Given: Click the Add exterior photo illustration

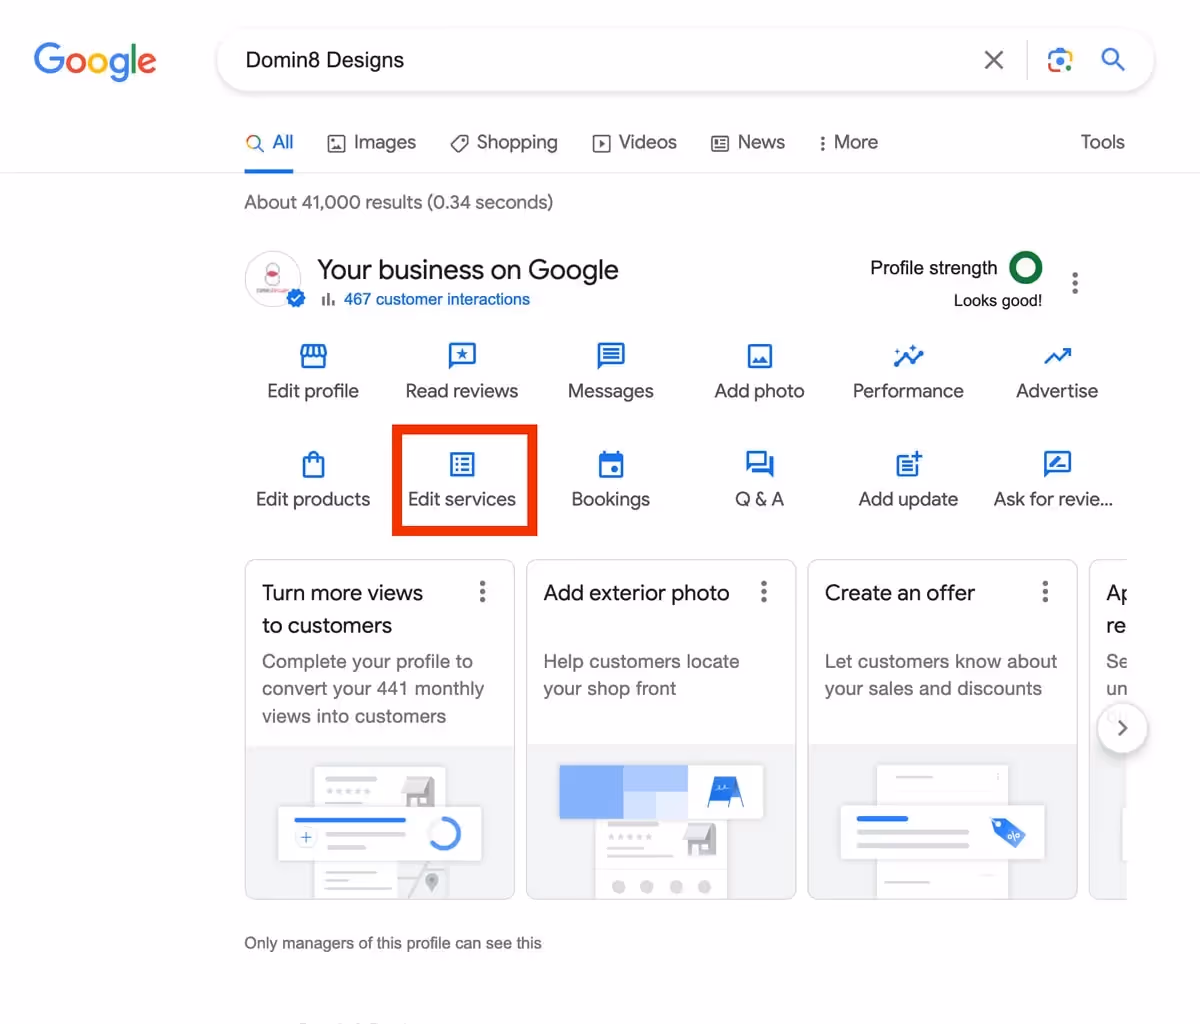Looking at the screenshot, I should click(x=661, y=822).
